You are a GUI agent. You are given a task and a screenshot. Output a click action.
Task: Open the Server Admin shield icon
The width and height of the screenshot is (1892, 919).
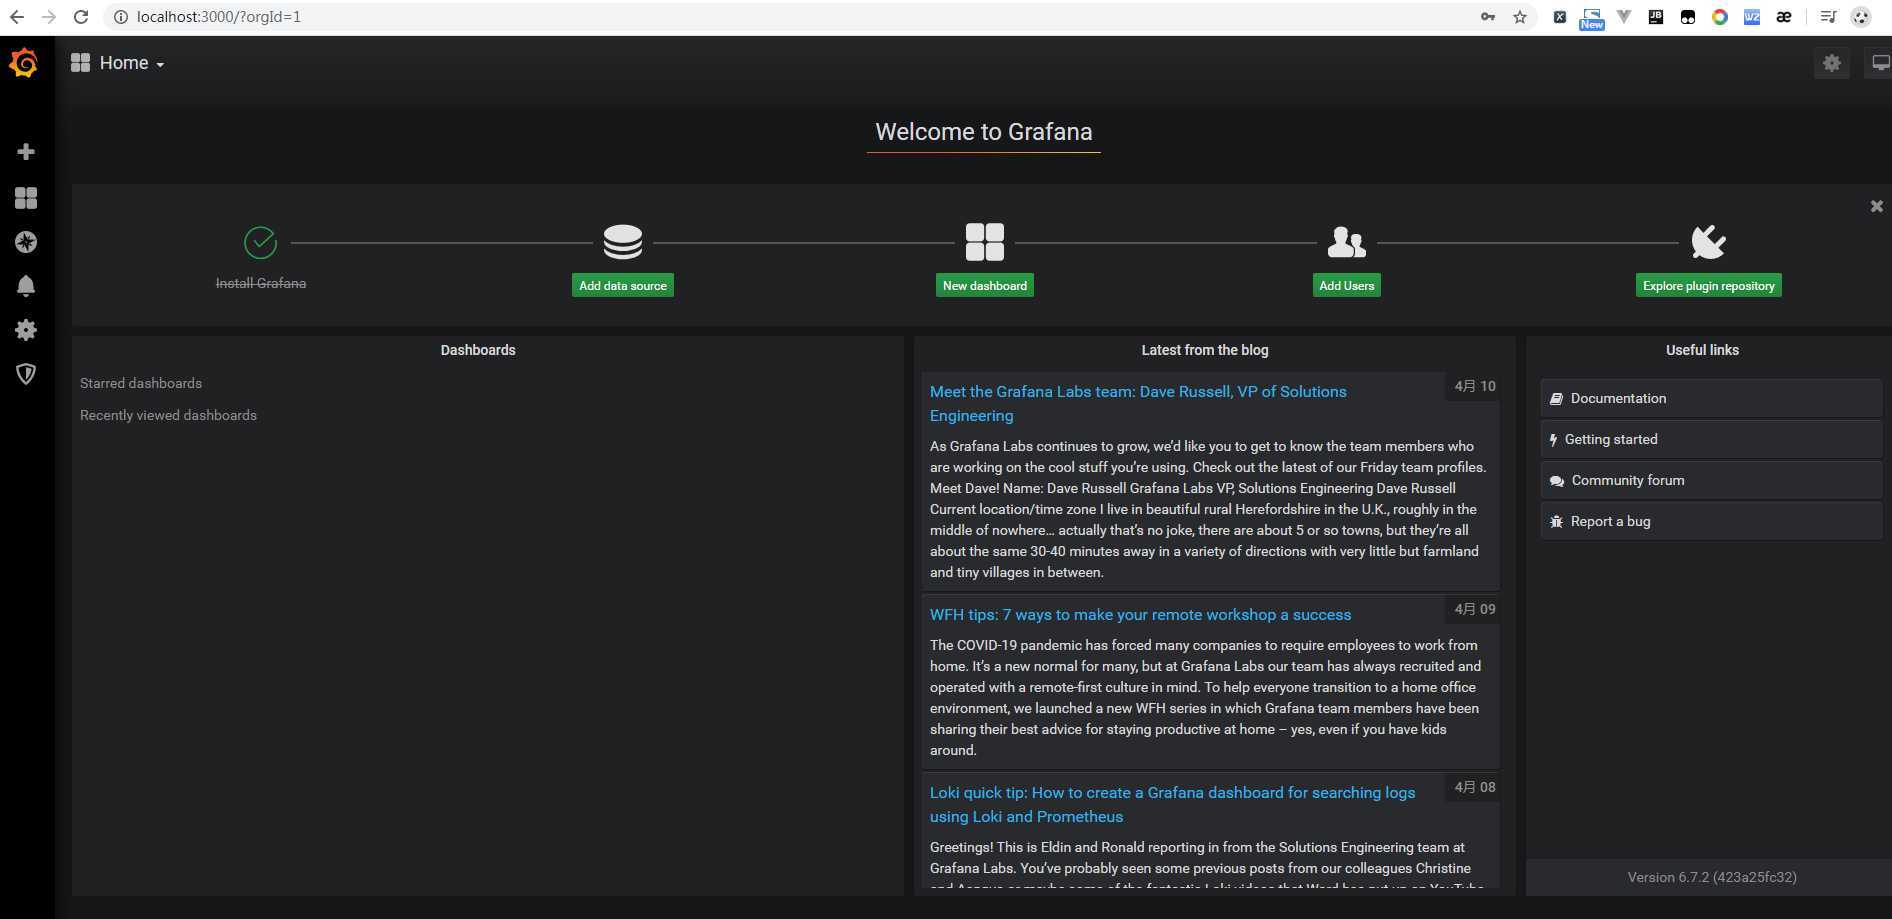(x=26, y=374)
